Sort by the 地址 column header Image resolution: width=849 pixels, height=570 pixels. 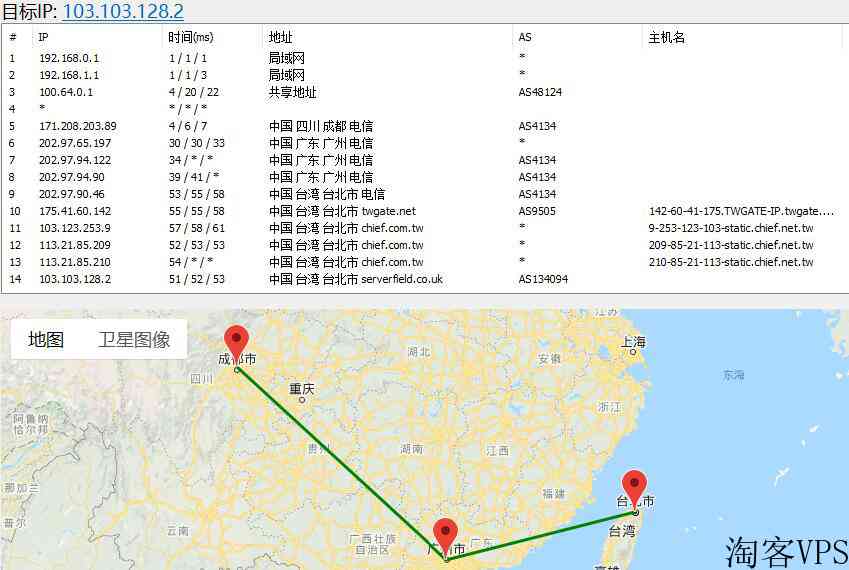pos(280,37)
